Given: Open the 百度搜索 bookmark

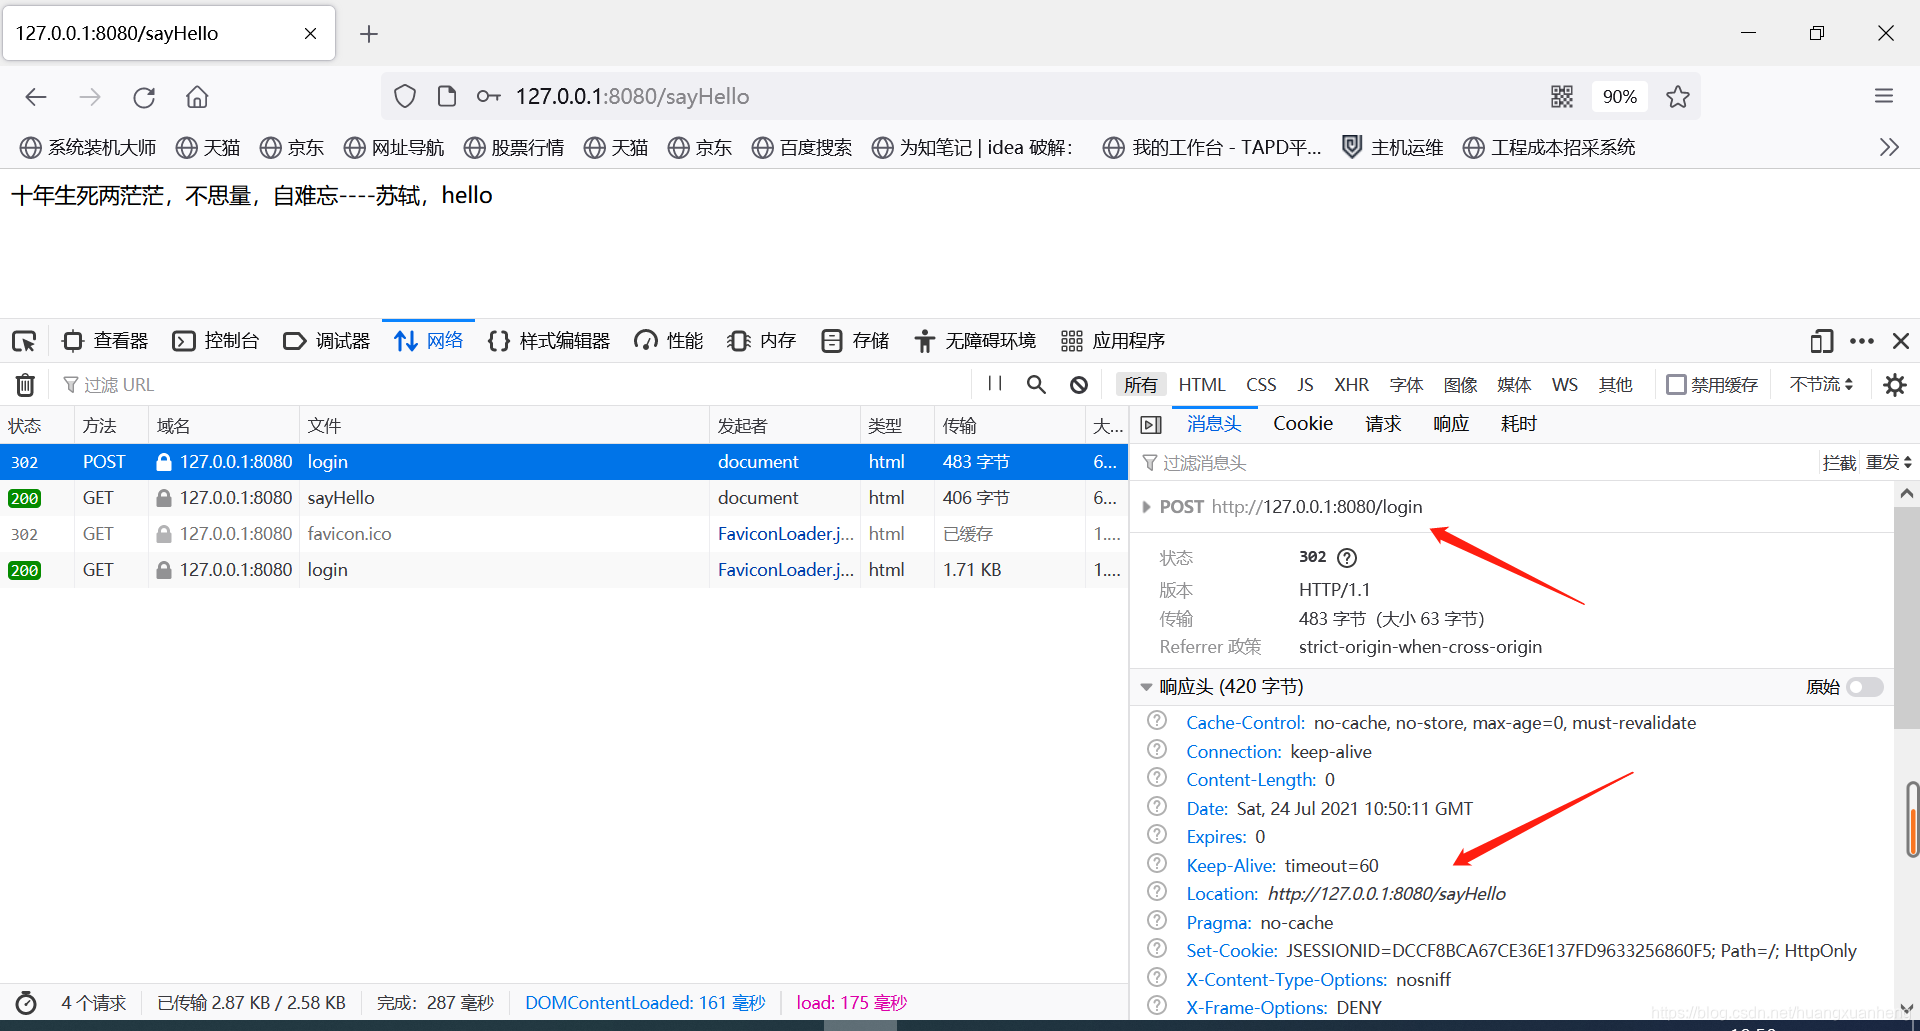Looking at the screenshot, I should 802,147.
